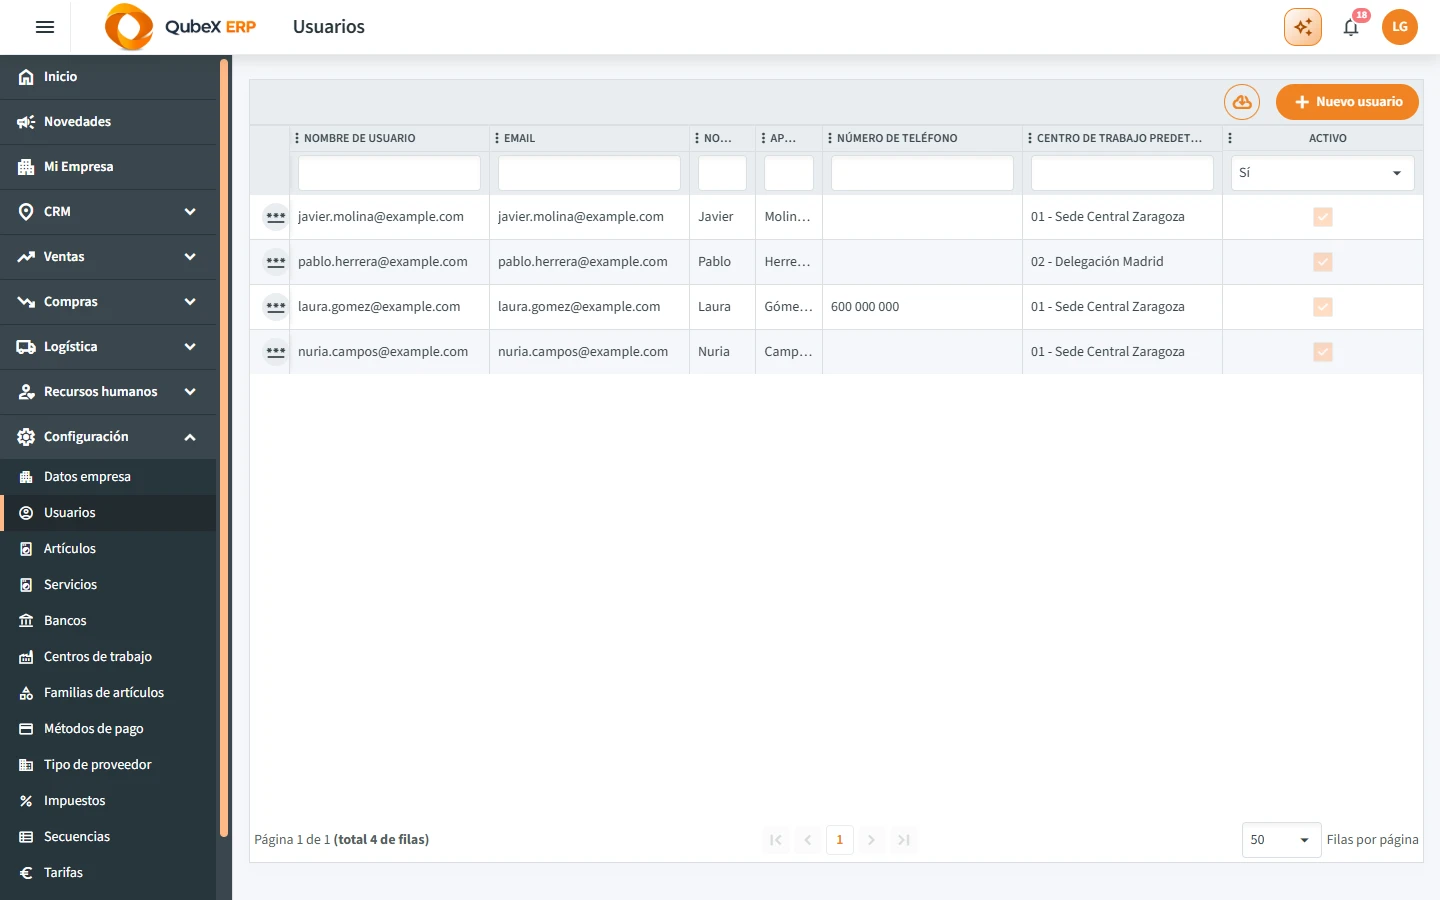Collapse the Configuración sidebar section
Viewport: 1440px width, 900px height.
pyautogui.click(x=108, y=437)
